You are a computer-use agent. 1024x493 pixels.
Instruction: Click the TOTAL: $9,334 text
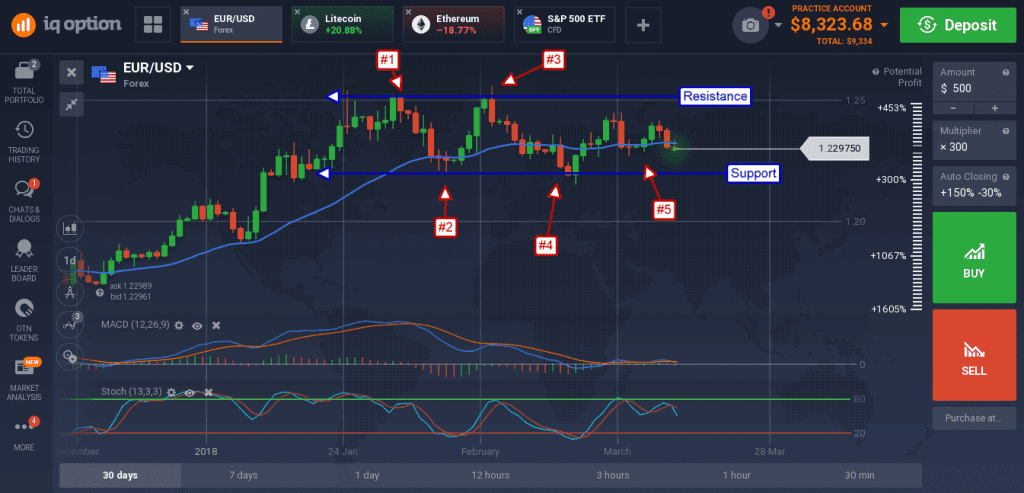point(844,41)
